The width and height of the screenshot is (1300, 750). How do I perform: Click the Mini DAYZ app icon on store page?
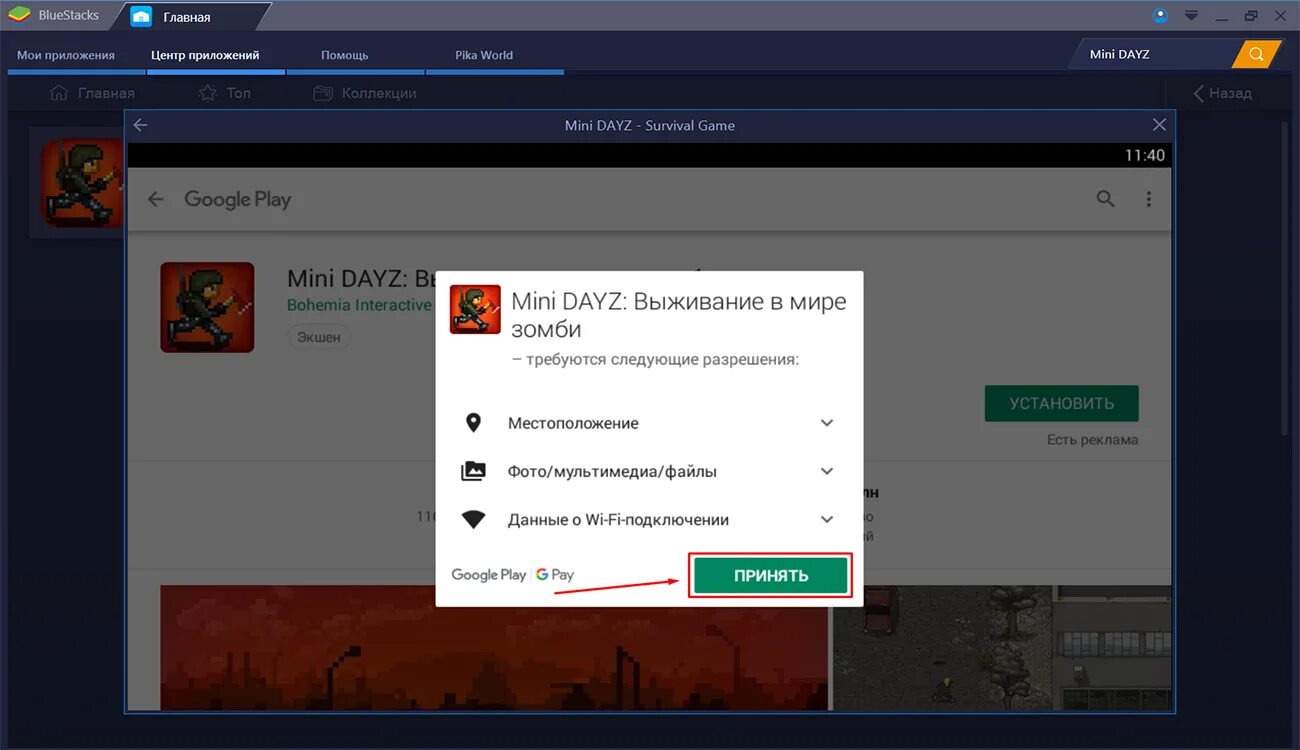pos(207,307)
